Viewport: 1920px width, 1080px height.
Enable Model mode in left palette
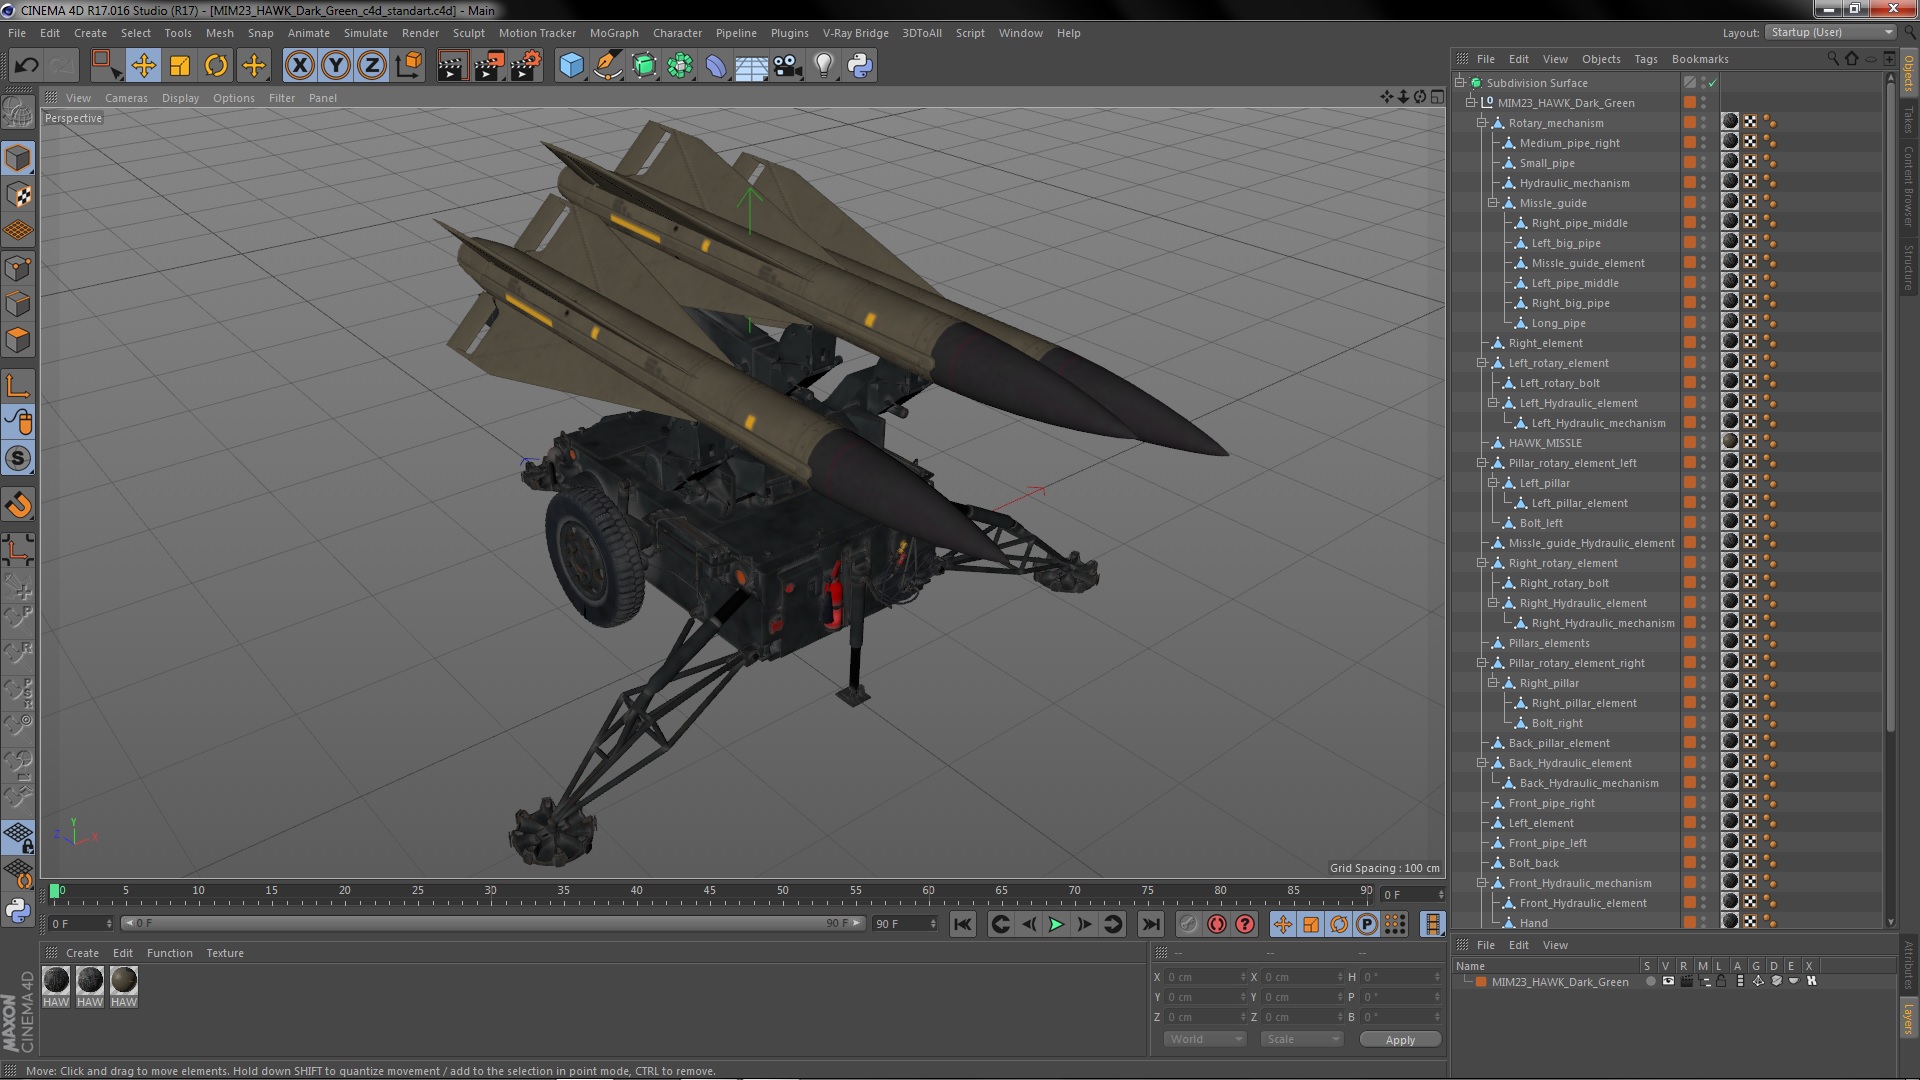tap(18, 158)
